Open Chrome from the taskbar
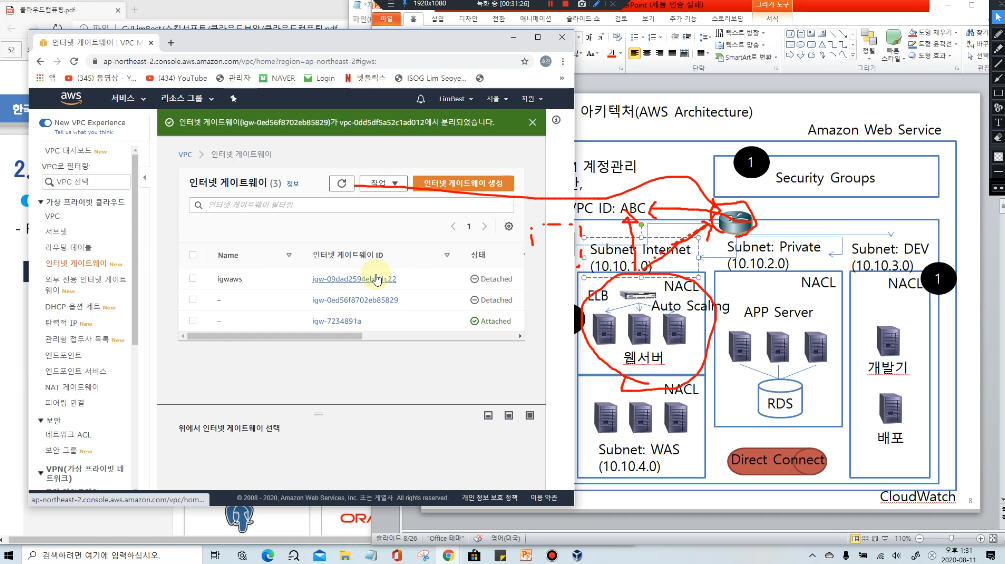This screenshot has width=1005, height=564. (448, 555)
